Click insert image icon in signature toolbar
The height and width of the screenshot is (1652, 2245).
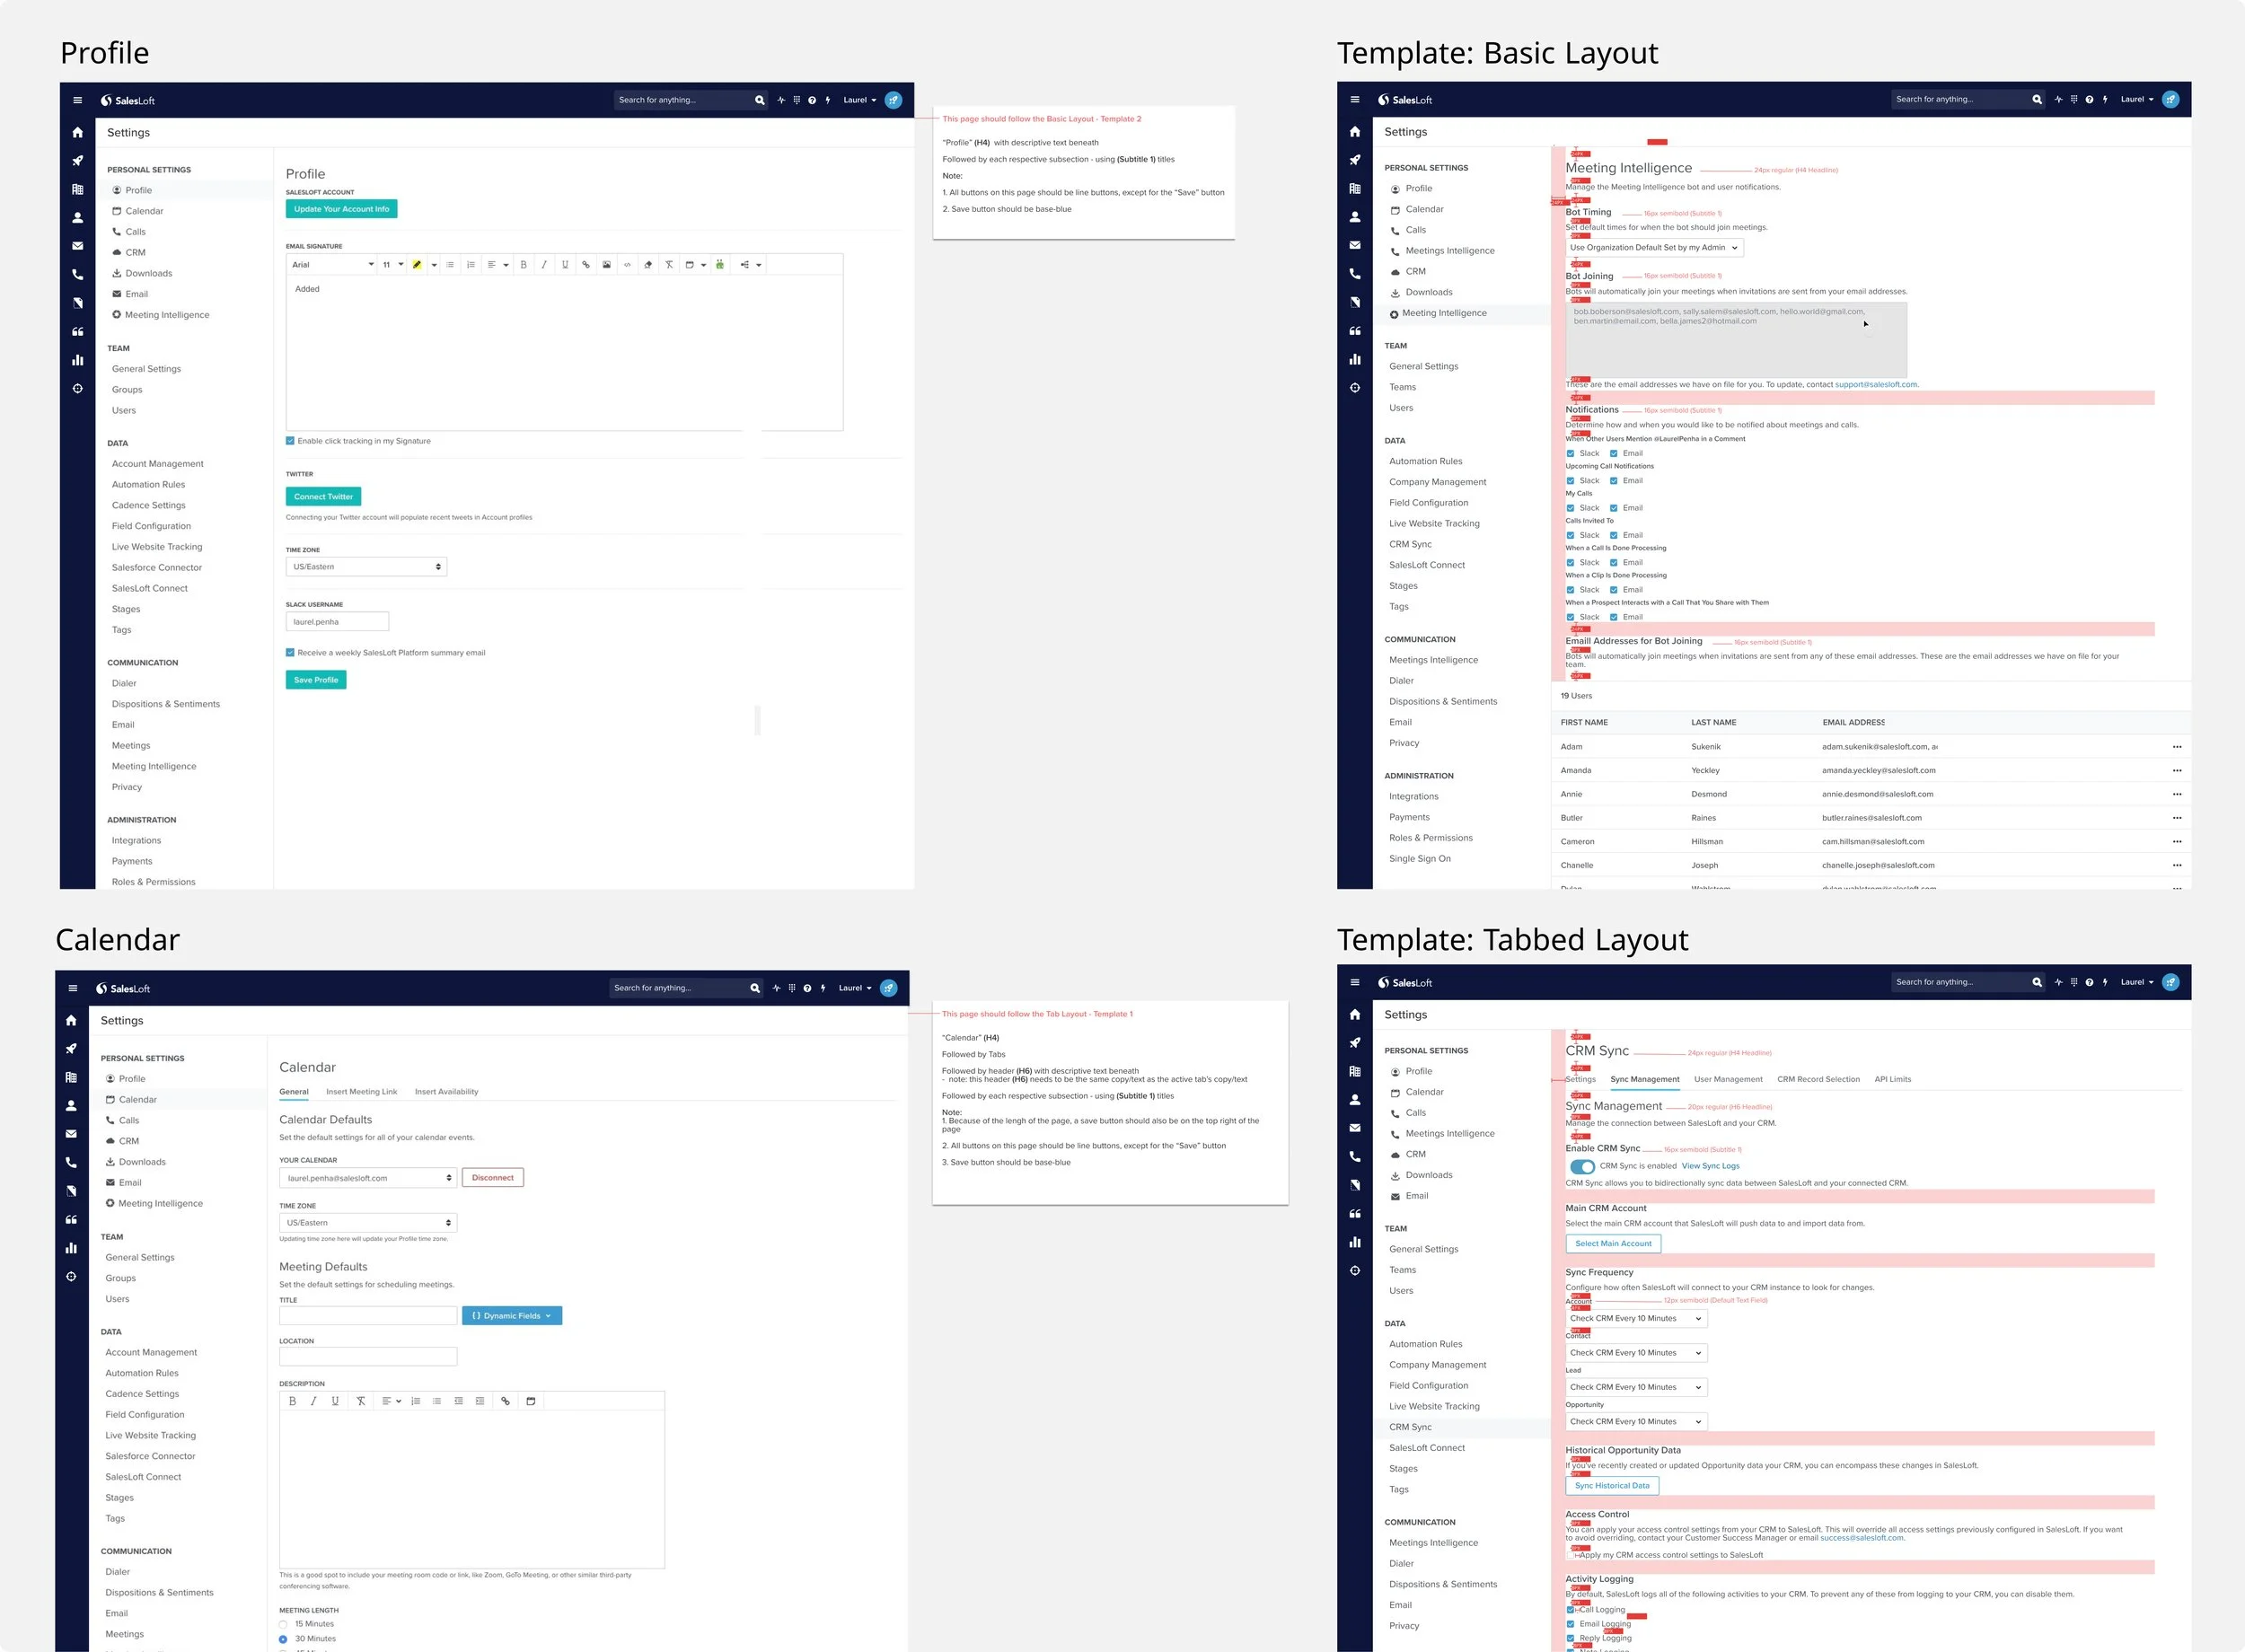click(606, 265)
